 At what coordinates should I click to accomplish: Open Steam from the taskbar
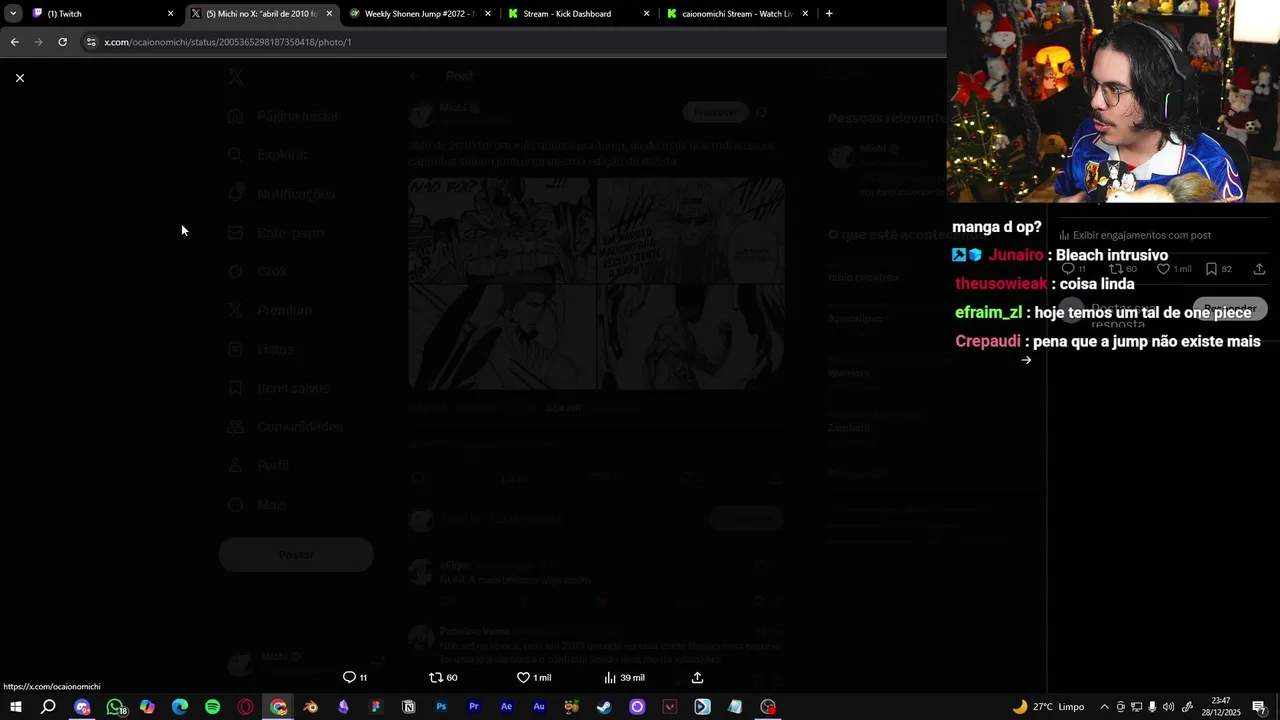point(604,707)
